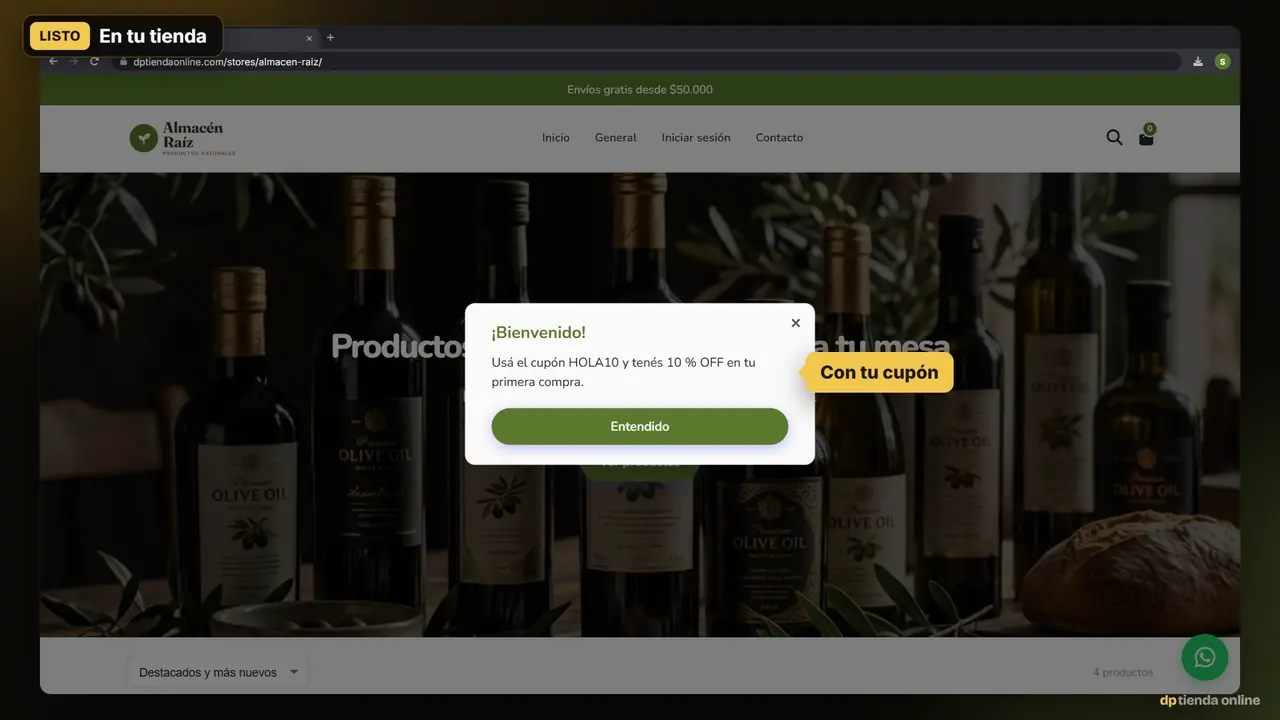
Task: Close the current browser tab
Action: click(309, 38)
